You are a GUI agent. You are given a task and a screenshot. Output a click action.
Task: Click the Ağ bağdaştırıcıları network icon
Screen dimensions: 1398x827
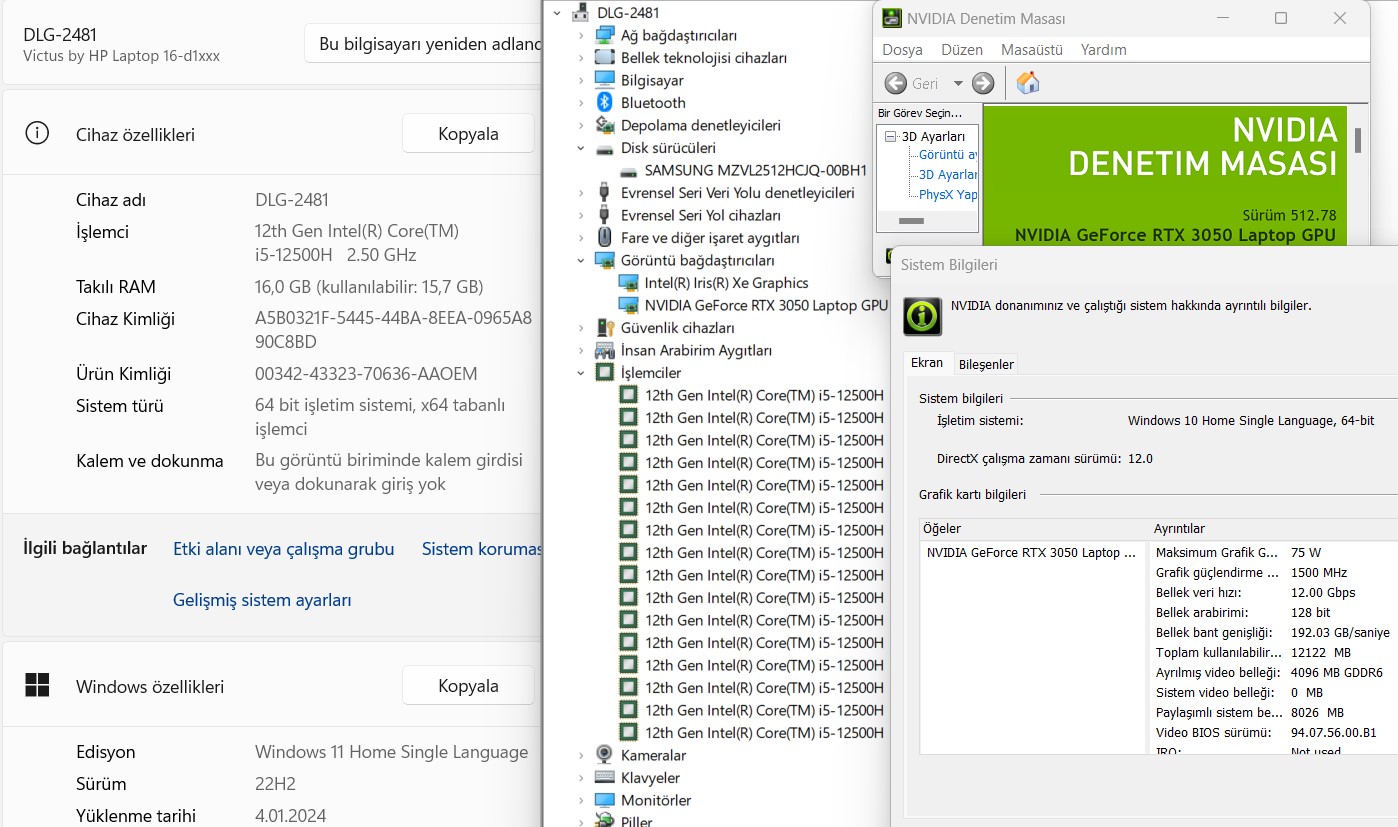(604, 35)
